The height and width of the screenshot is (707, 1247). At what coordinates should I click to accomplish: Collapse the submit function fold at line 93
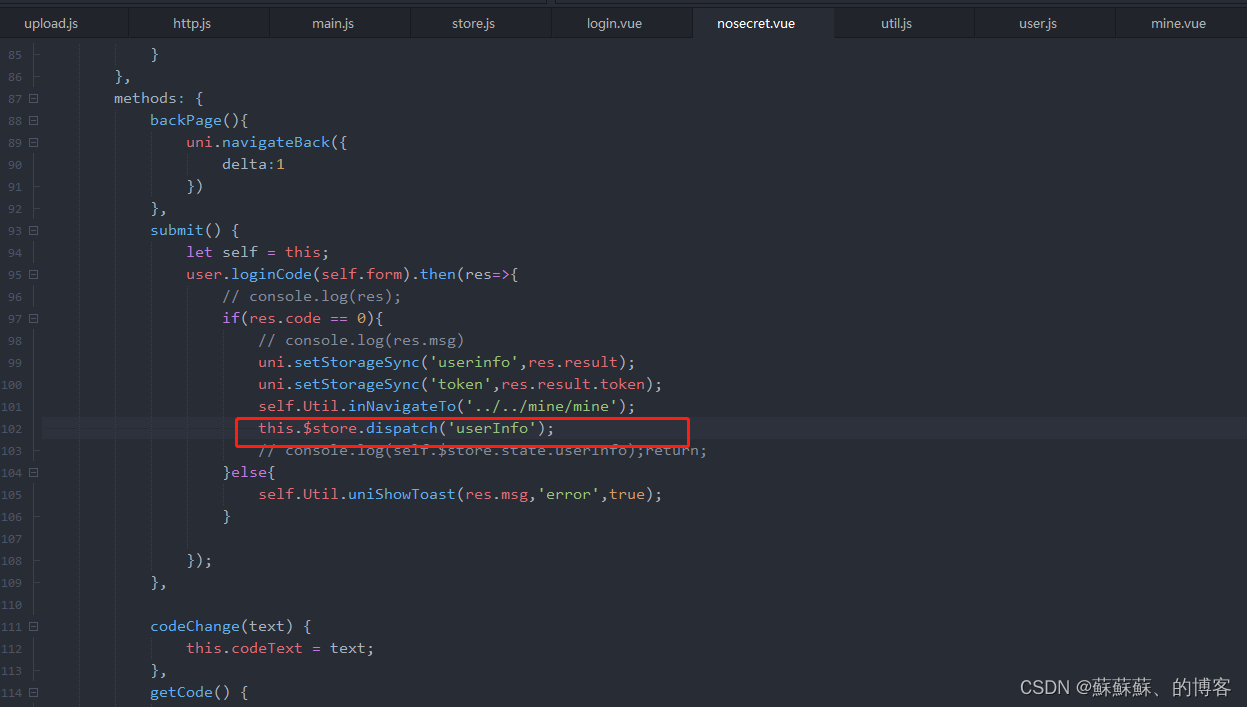point(34,230)
